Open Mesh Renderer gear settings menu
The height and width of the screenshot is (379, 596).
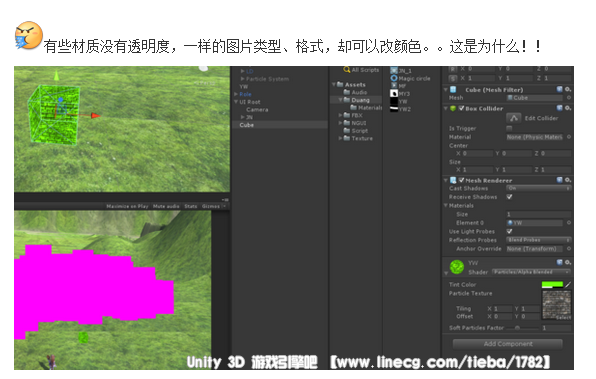(567, 179)
